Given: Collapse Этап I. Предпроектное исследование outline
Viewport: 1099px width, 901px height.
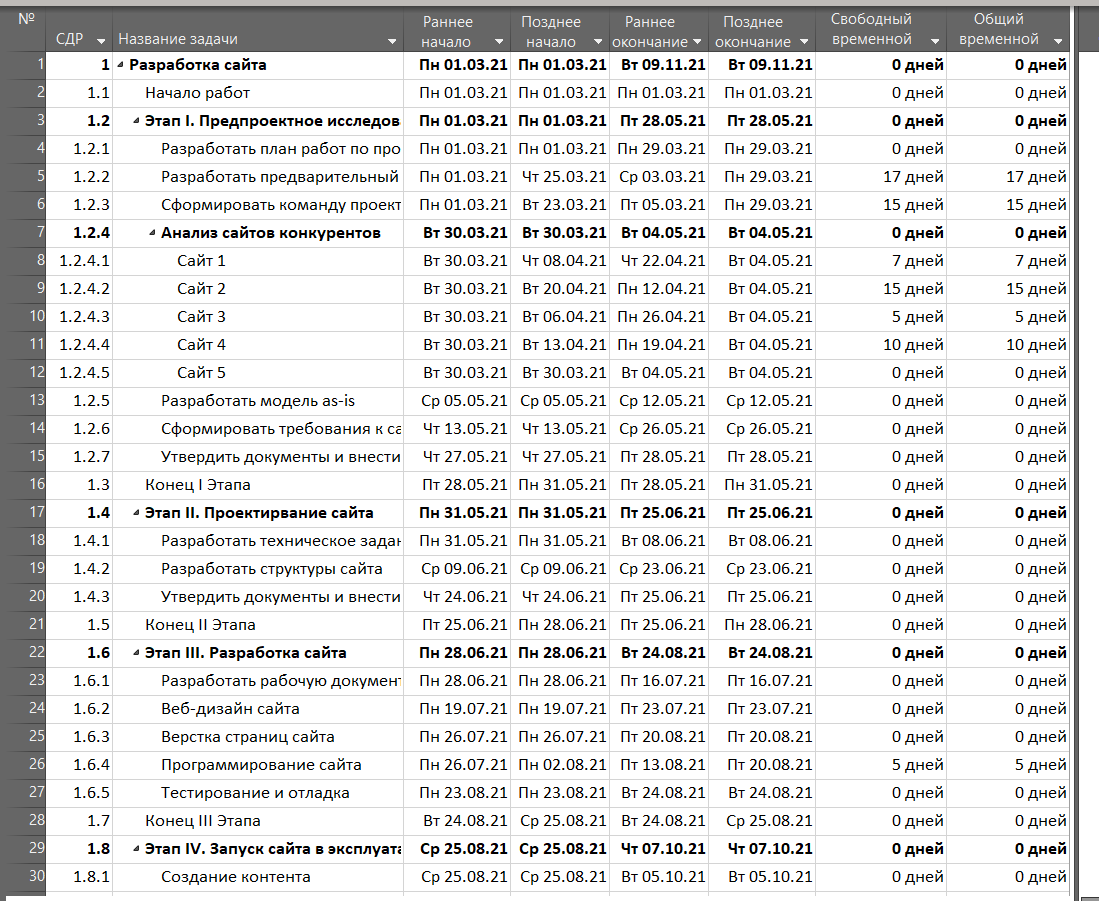Looking at the screenshot, I should click(136, 121).
